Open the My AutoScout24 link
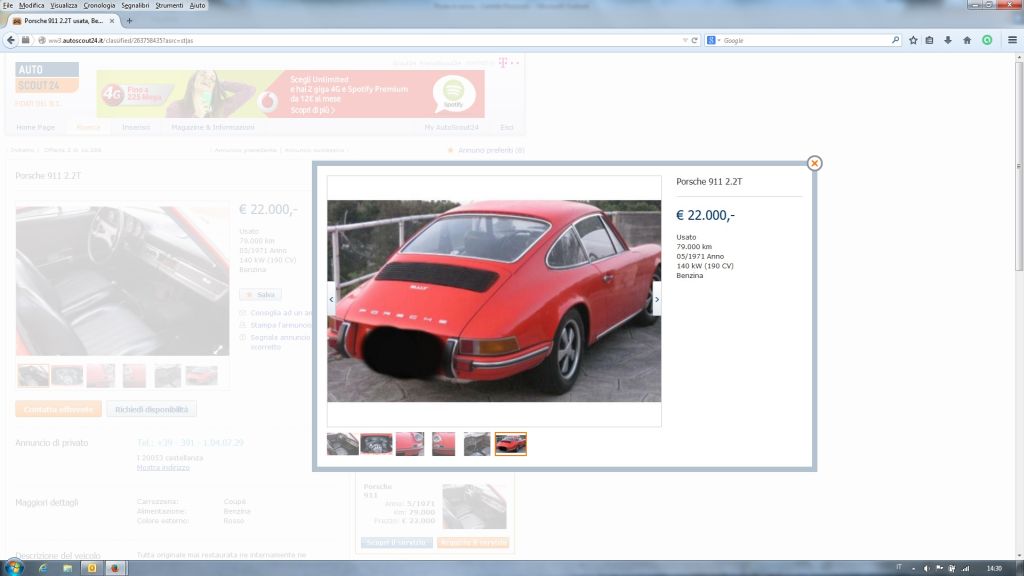 click(x=451, y=127)
